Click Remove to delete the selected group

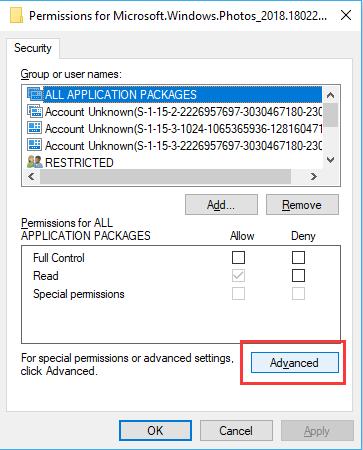(x=302, y=204)
